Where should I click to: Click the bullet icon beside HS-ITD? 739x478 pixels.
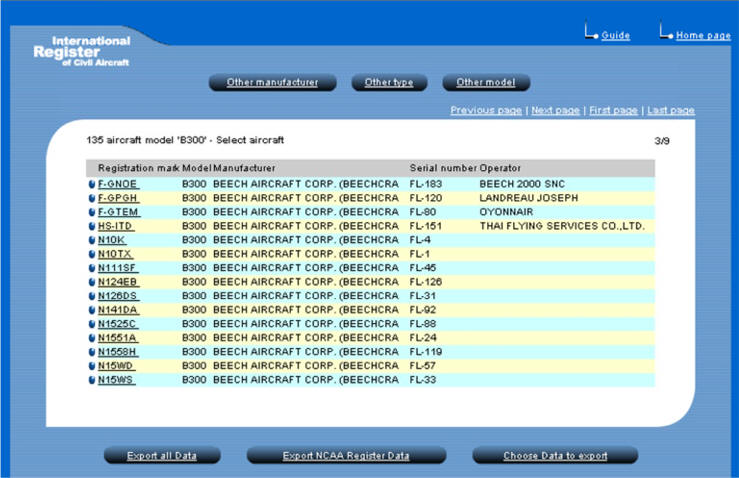(x=92, y=226)
